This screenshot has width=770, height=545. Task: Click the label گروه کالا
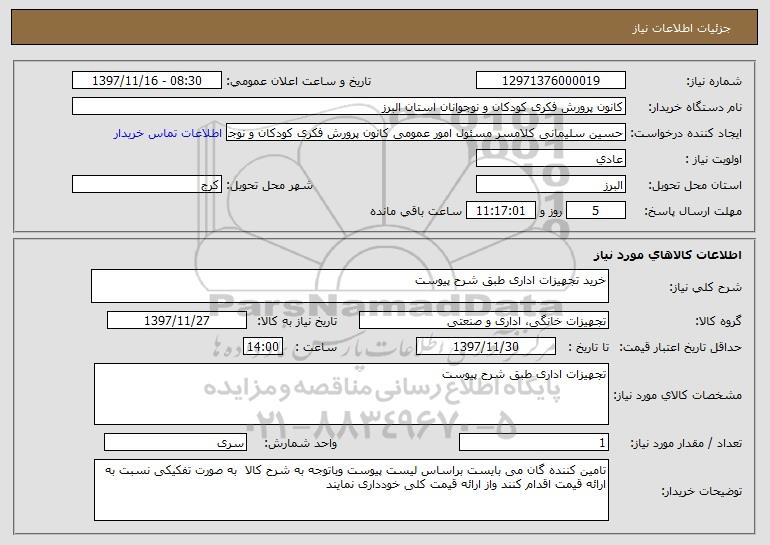(718, 321)
